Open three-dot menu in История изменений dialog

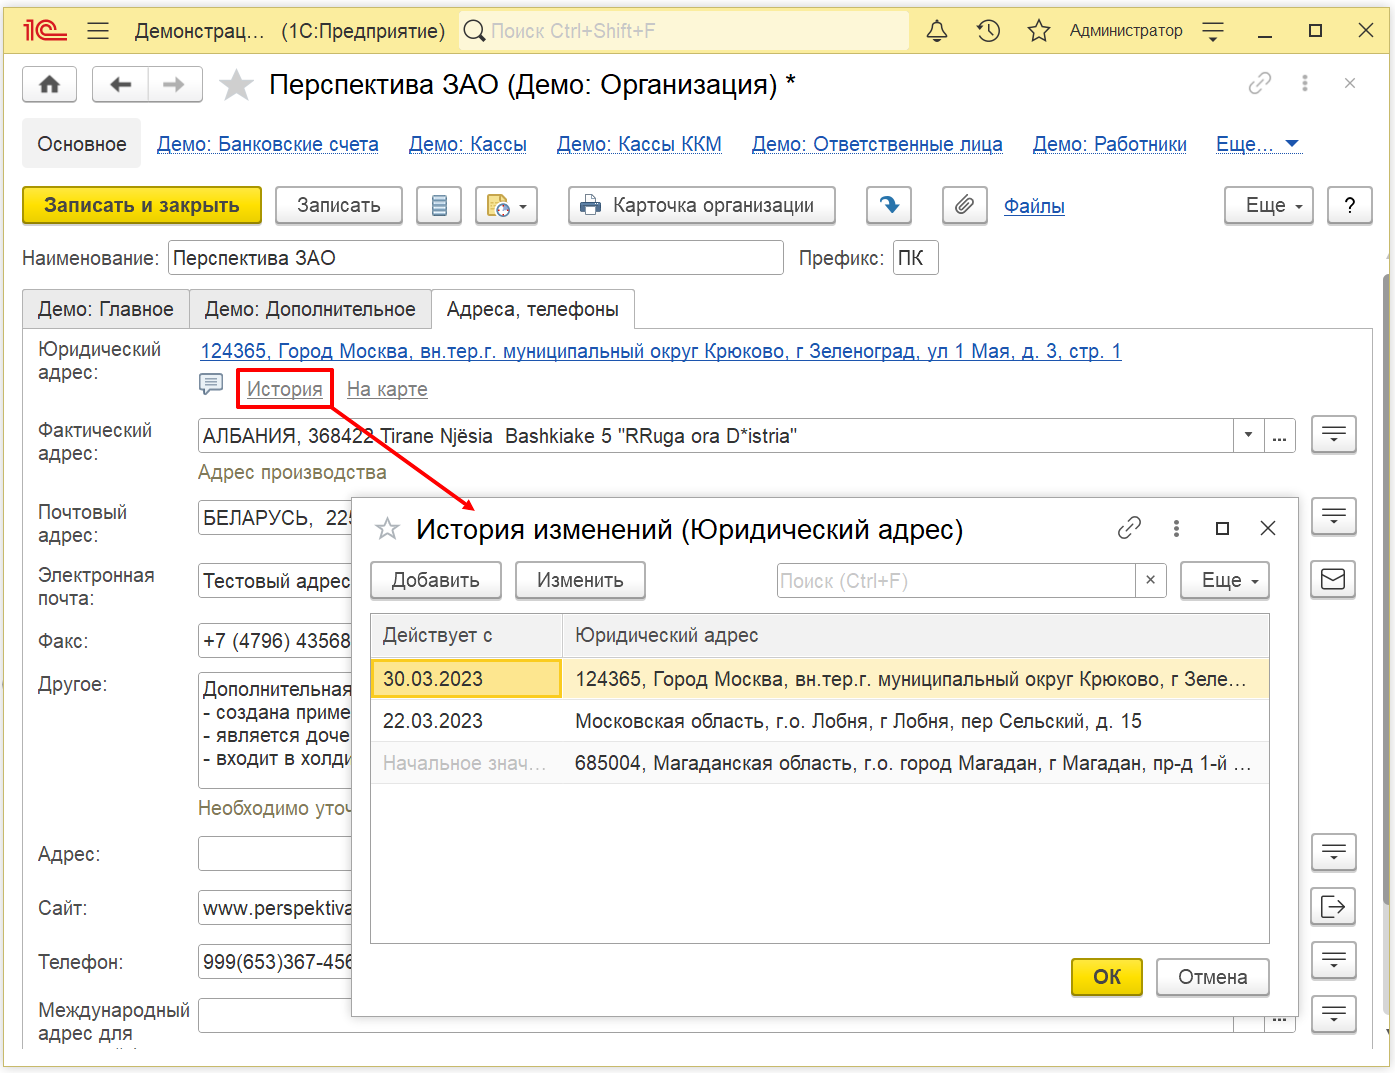(x=1176, y=528)
